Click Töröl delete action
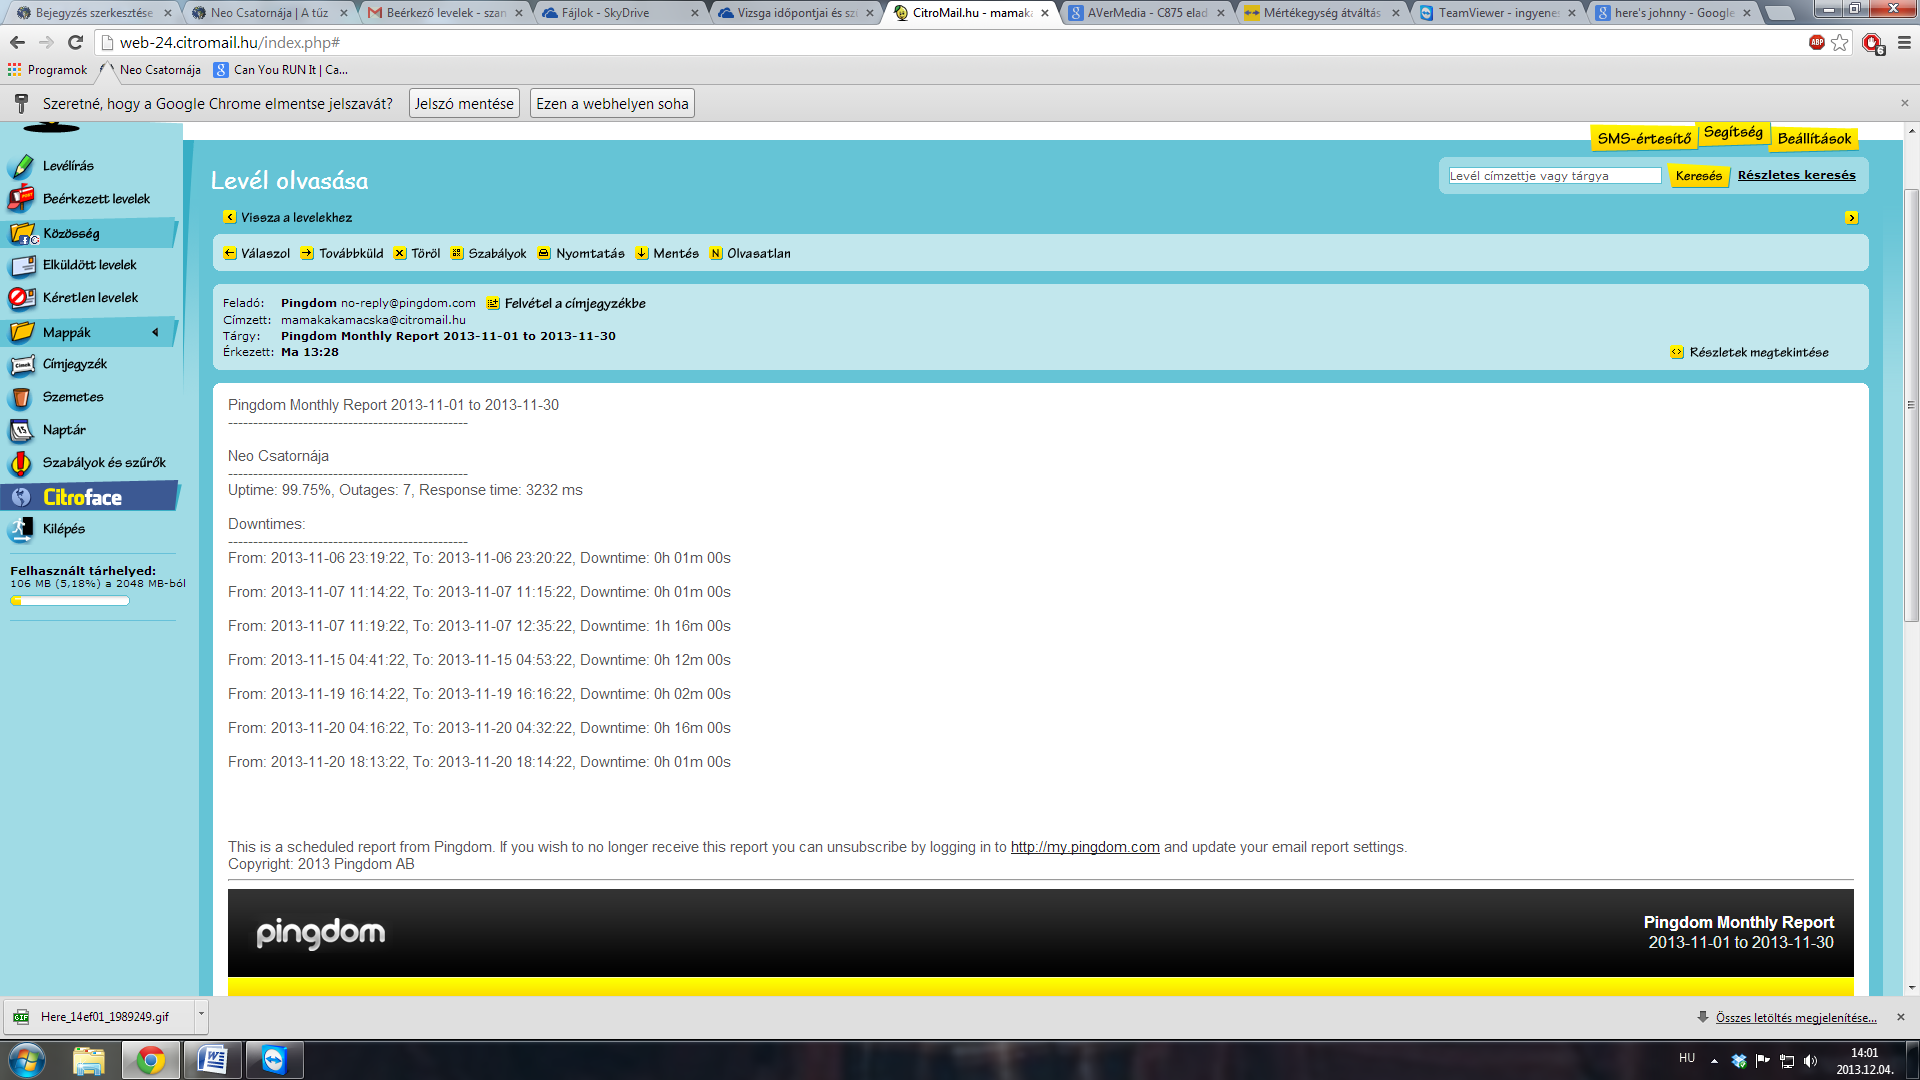The width and height of the screenshot is (1920, 1080). [417, 254]
